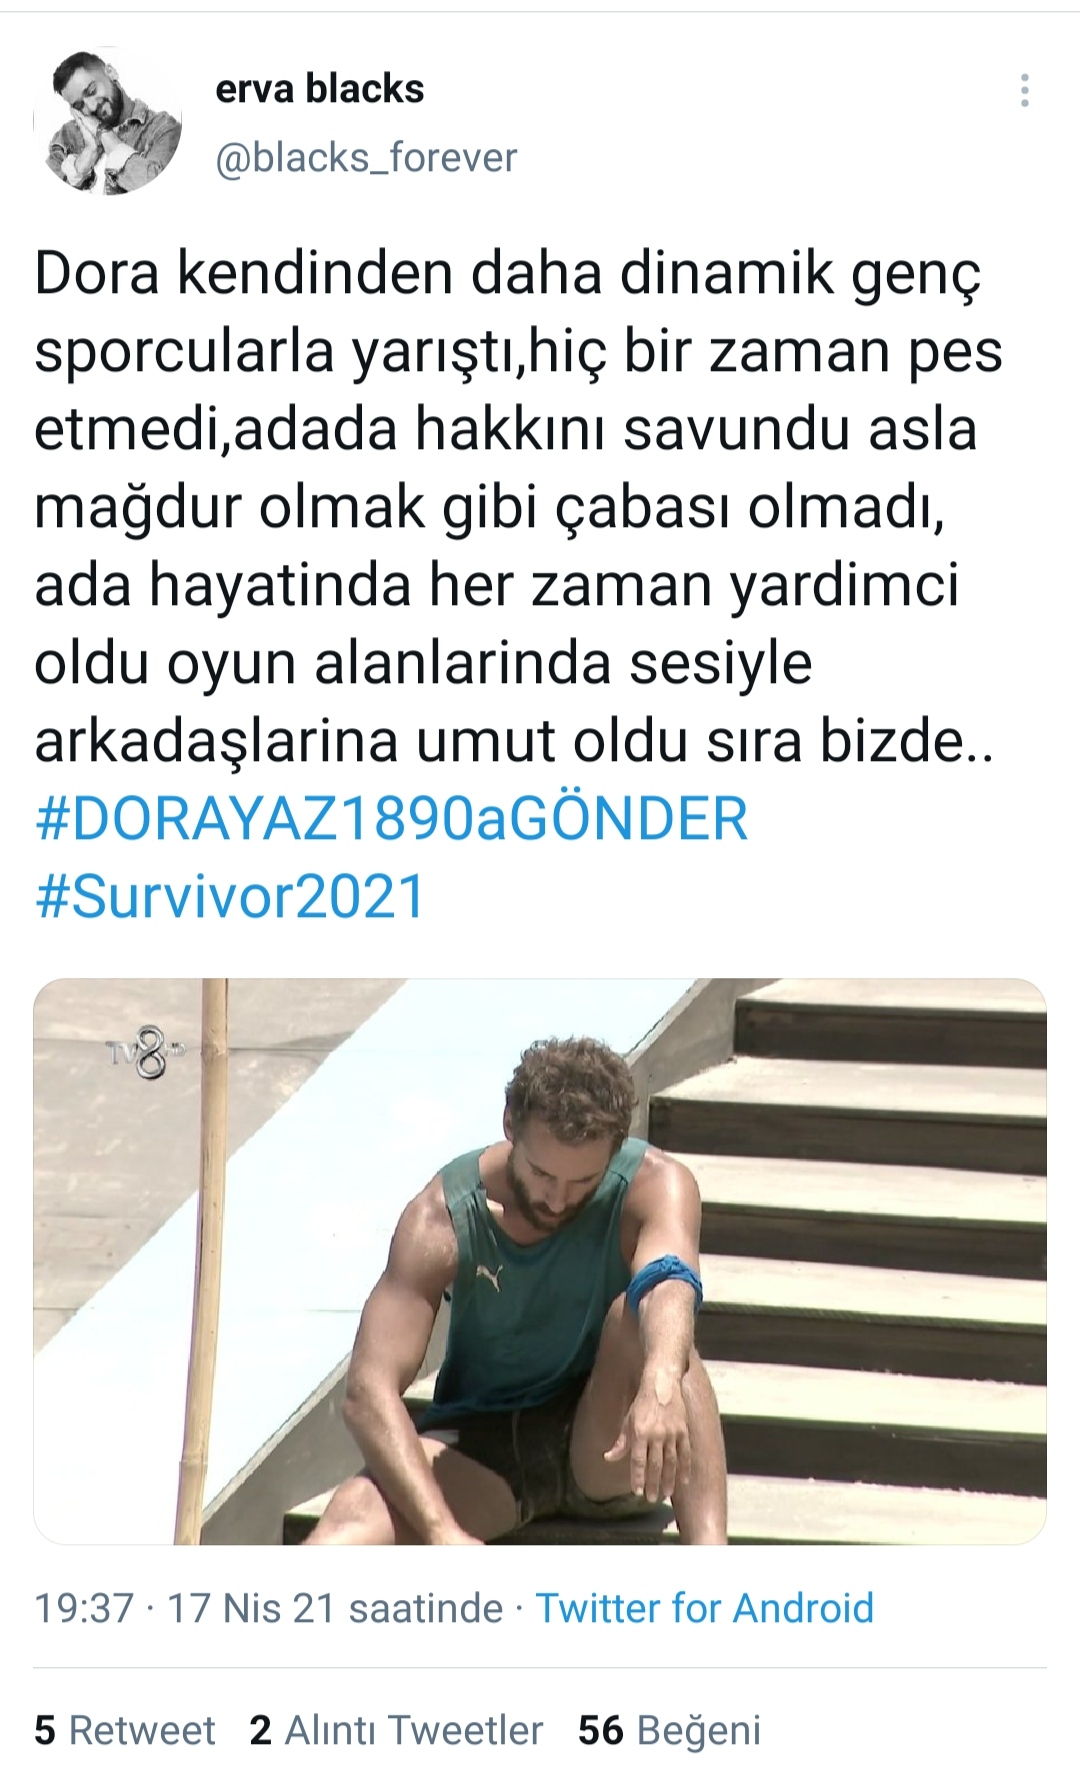View the 5 Retweet list
Image resolution: width=1080 pixels, height=1768 pixels.
125,1731
